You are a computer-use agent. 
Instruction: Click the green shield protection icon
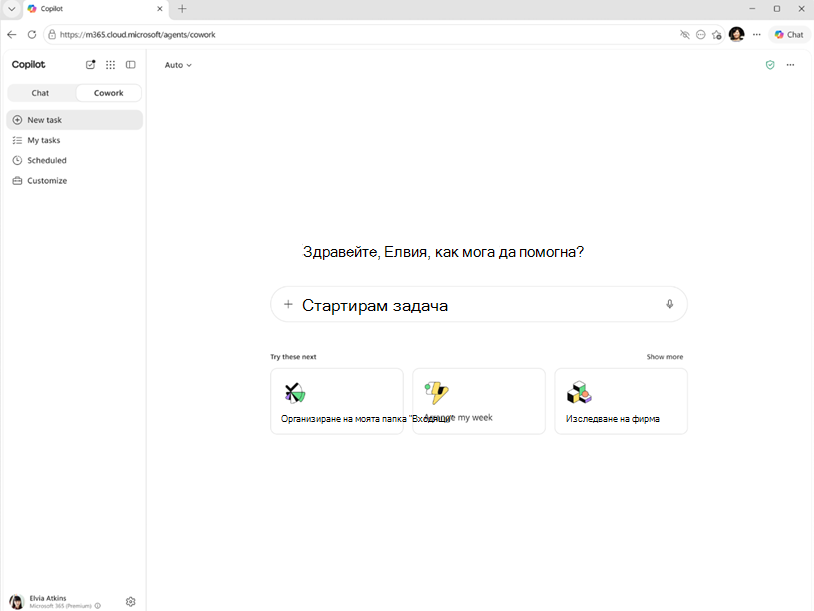770,65
